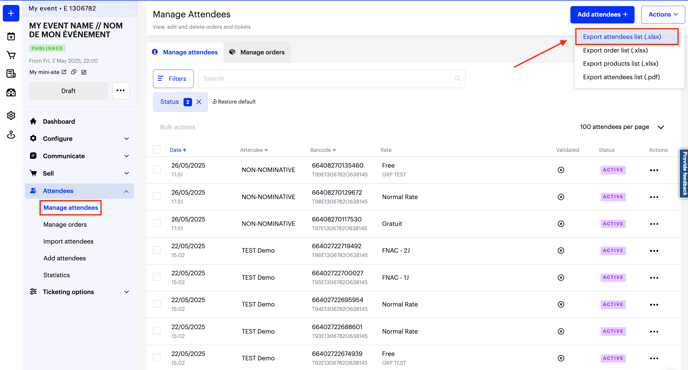Click validated icon for barcode 66408270135460

pos(561,170)
